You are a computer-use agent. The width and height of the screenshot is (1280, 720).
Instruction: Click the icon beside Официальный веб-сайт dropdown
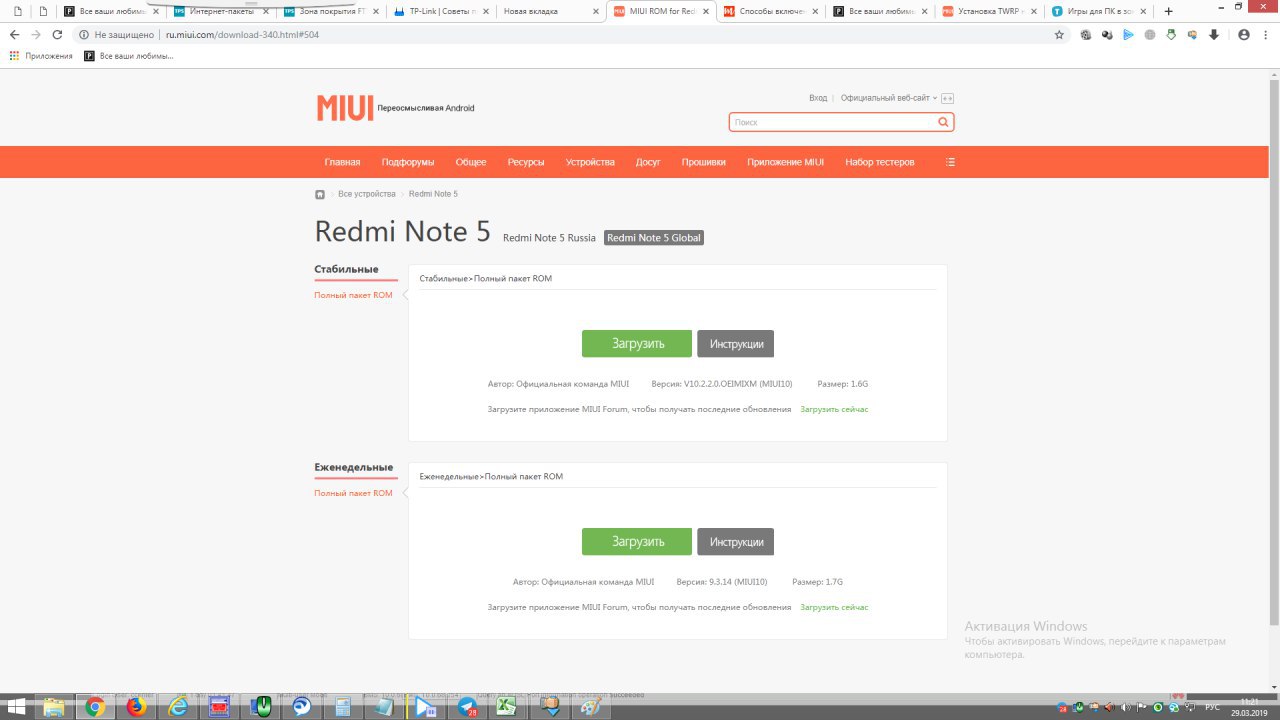click(x=948, y=98)
